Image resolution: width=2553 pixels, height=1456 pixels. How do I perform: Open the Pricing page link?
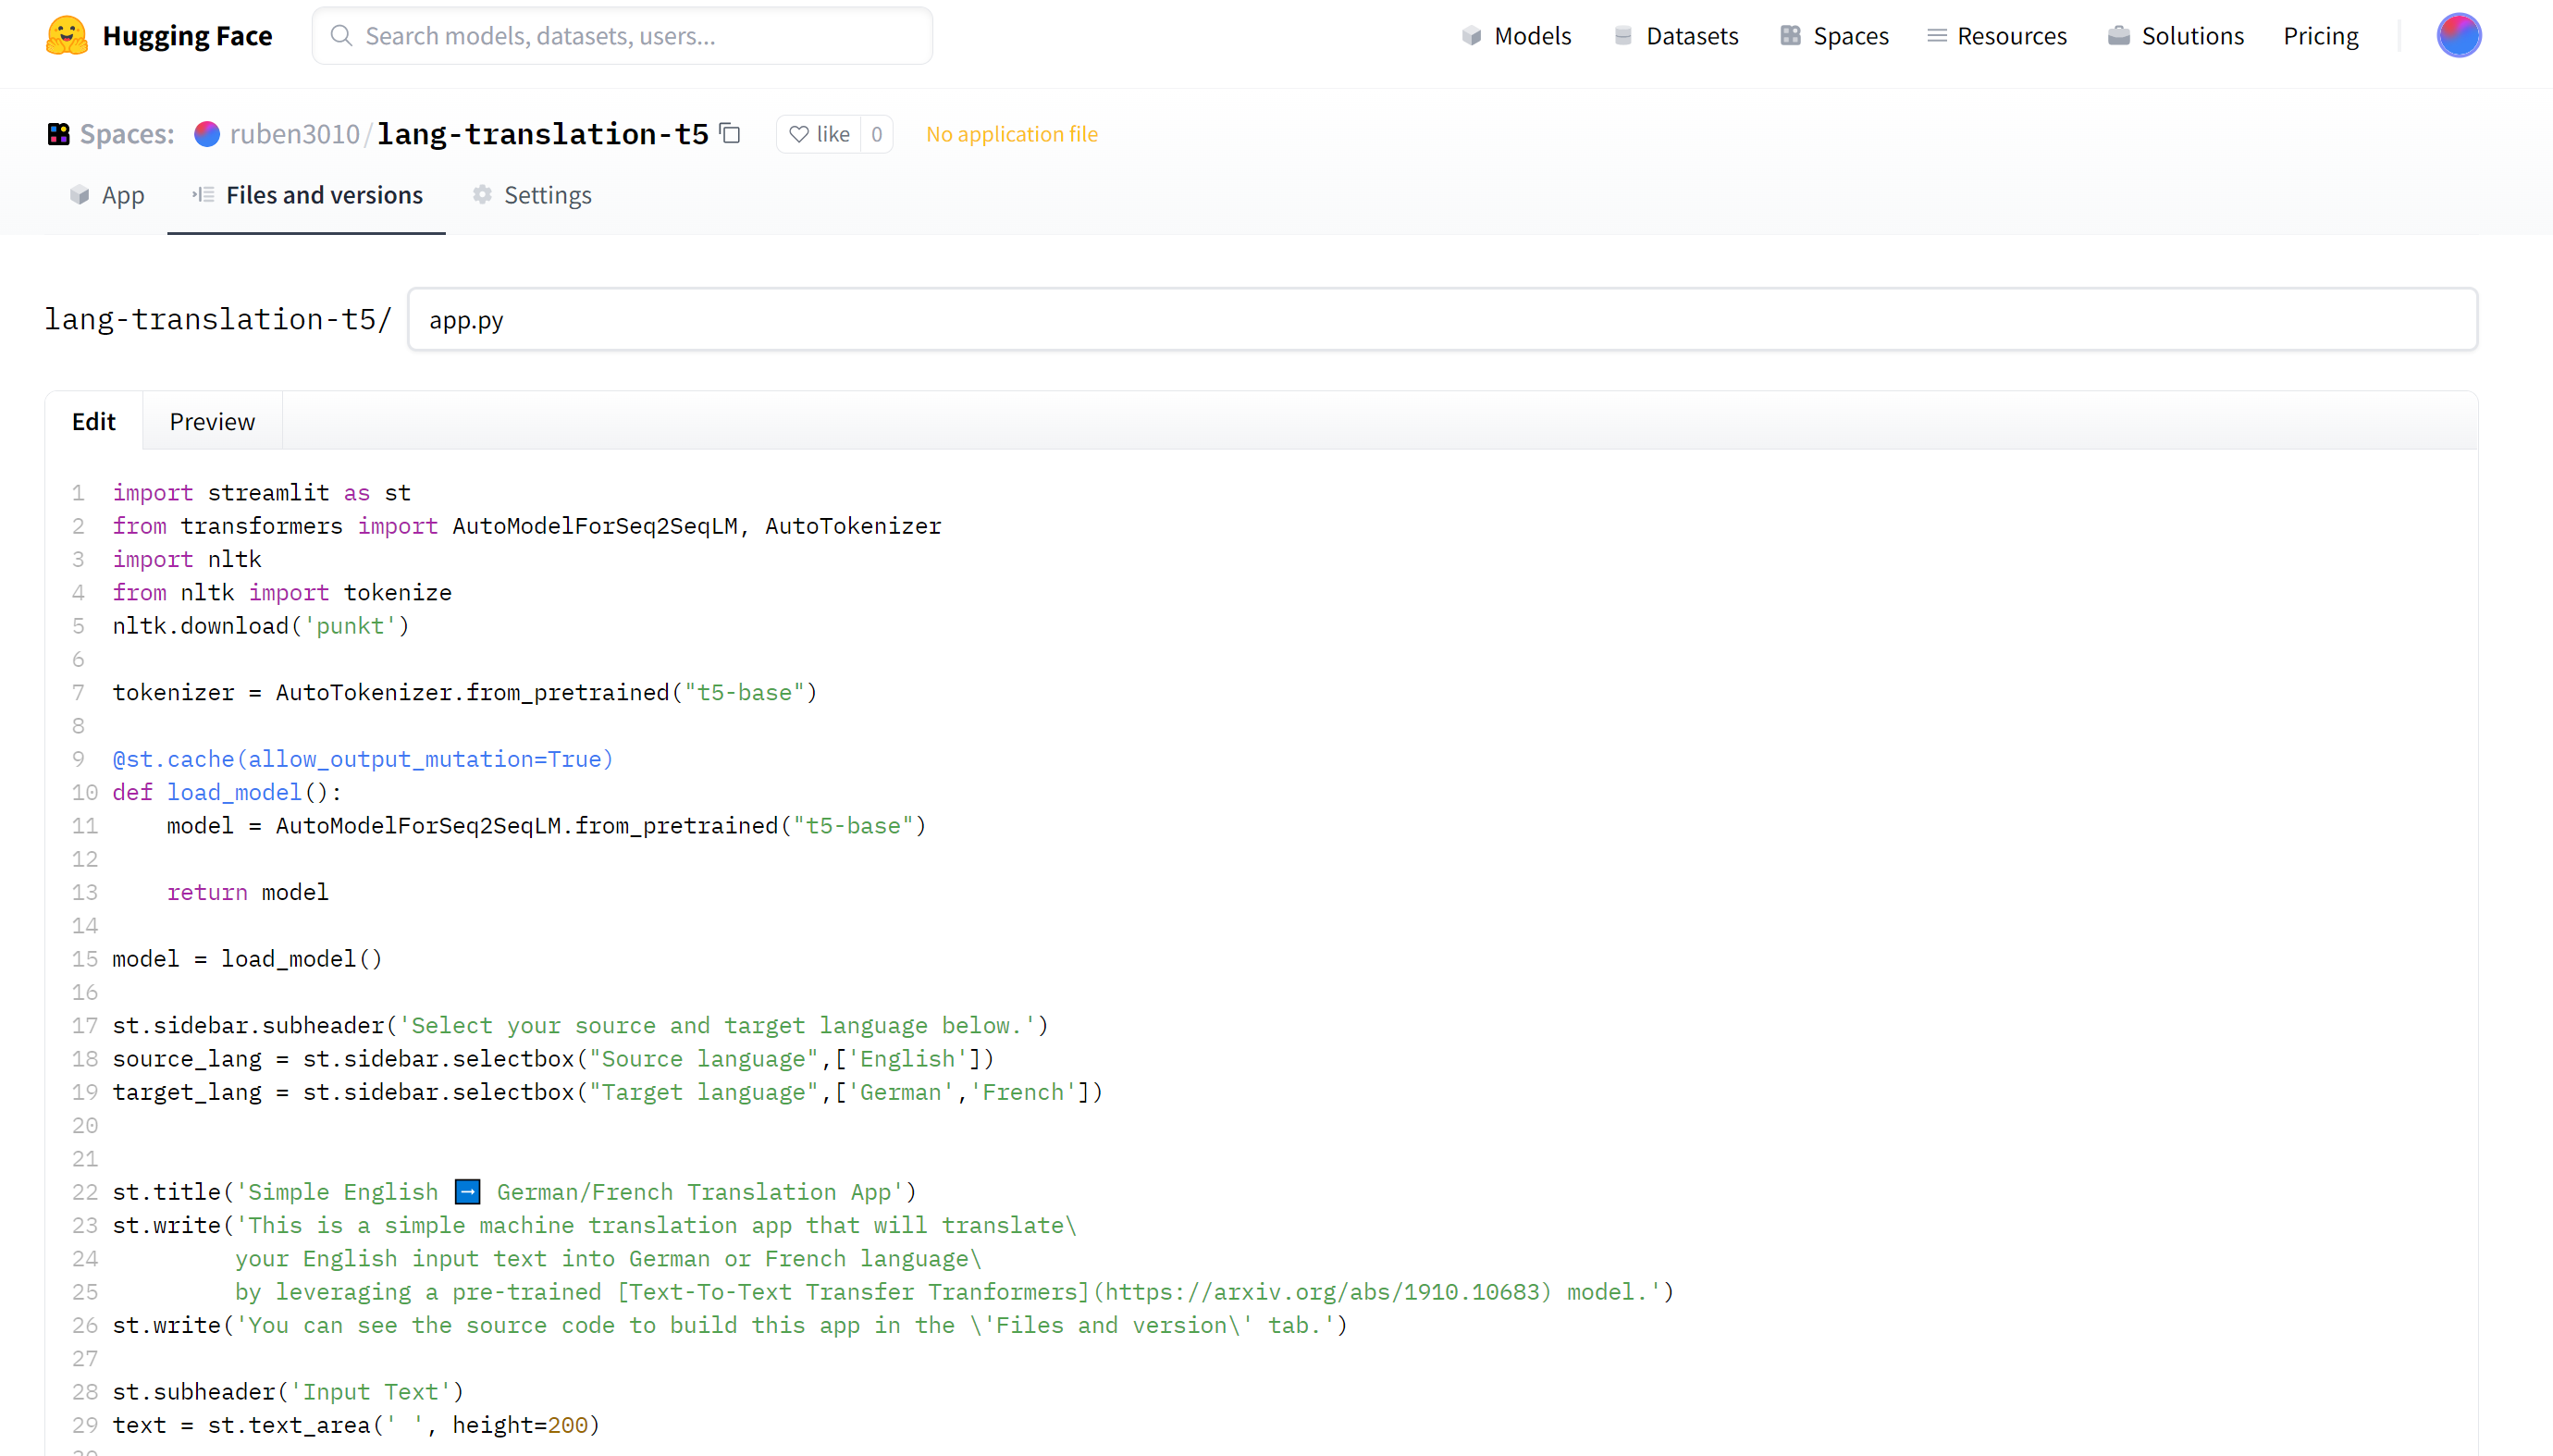click(2320, 36)
